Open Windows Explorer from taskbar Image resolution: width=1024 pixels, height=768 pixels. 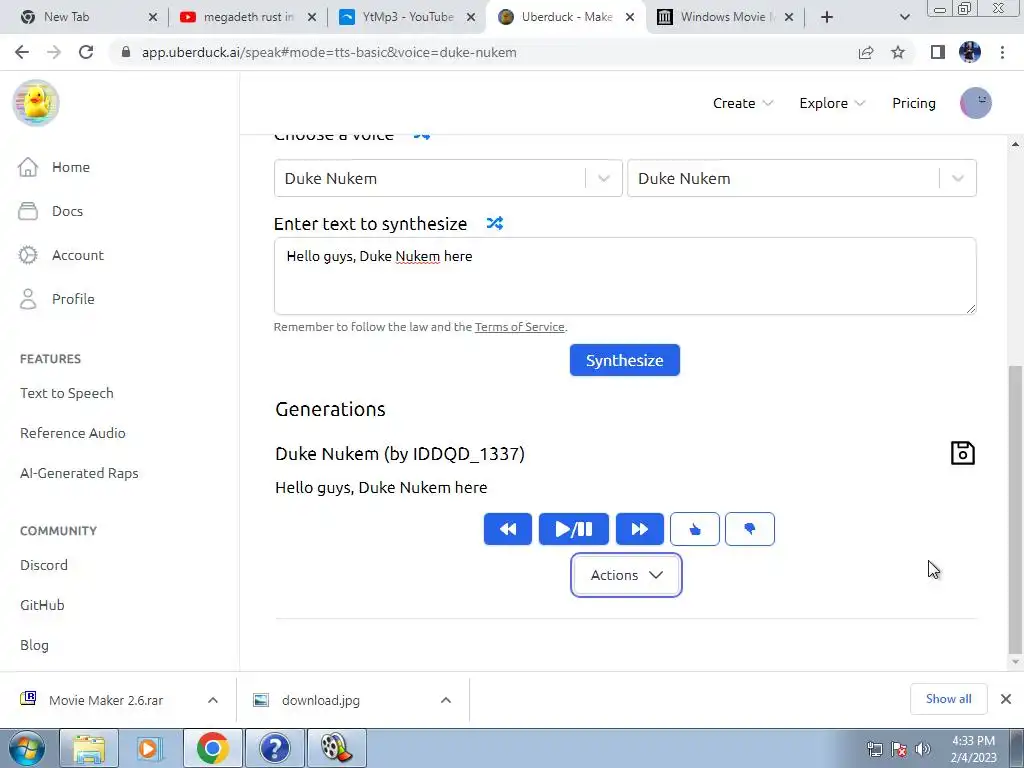tap(89, 748)
